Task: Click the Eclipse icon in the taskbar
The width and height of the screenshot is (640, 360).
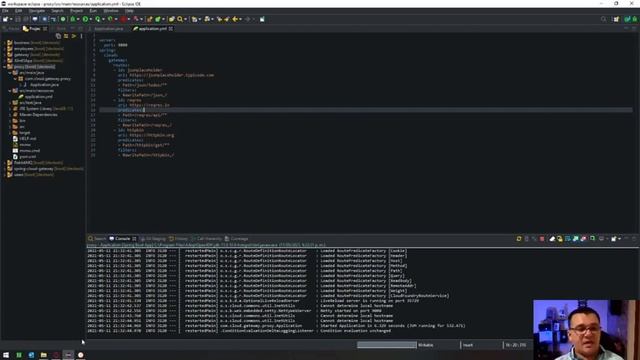Action: 68,355
